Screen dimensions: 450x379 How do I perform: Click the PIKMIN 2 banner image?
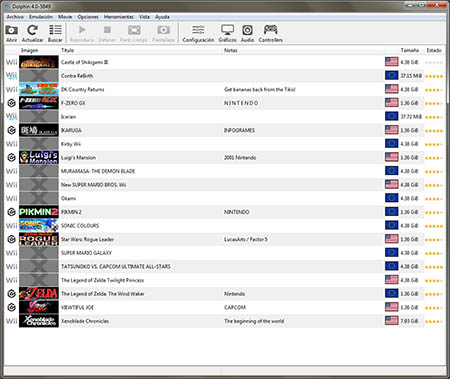[39, 212]
